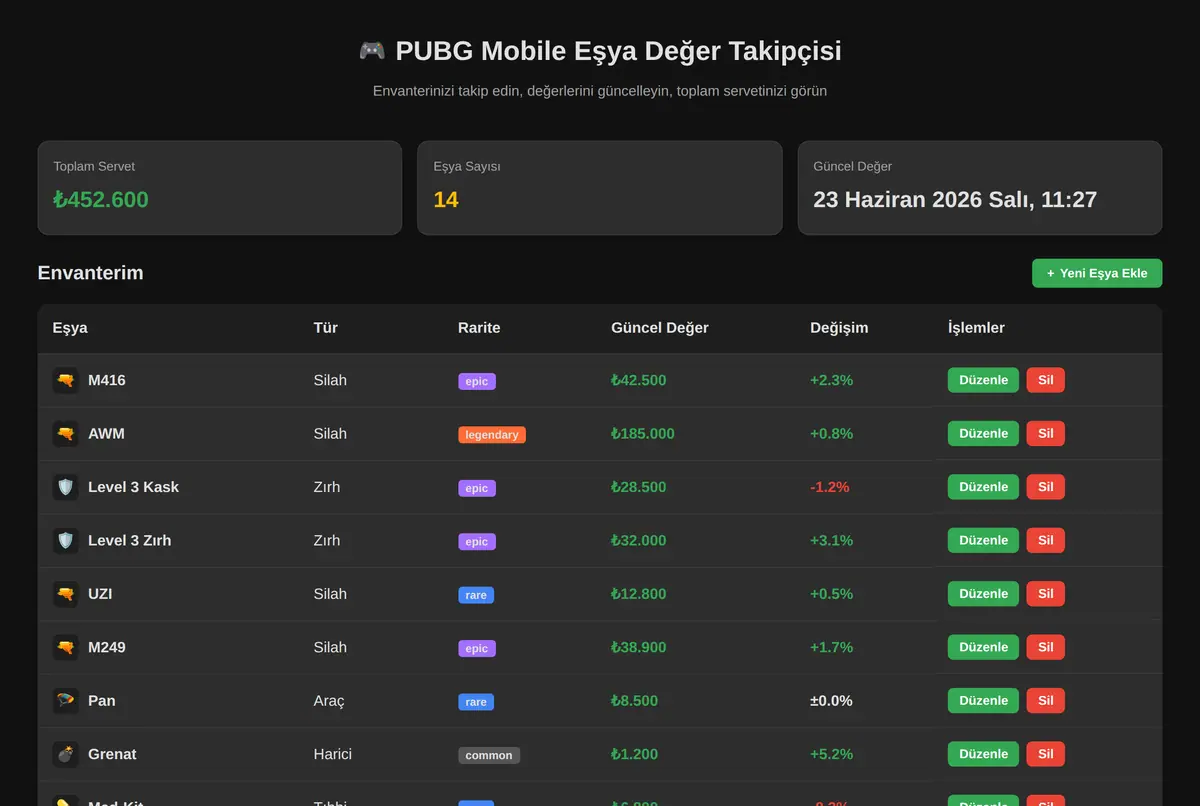The width and height of the screenshot is (1200, 806).
Task: Click the gamepad icon in the title
Action: 372,51
